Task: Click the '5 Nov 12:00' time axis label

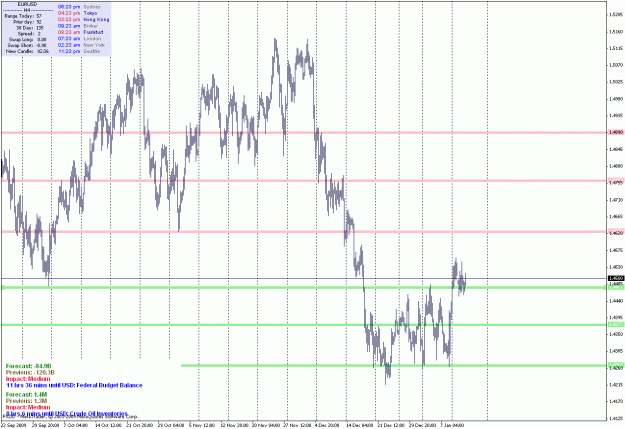Action: tap(202, 425)
